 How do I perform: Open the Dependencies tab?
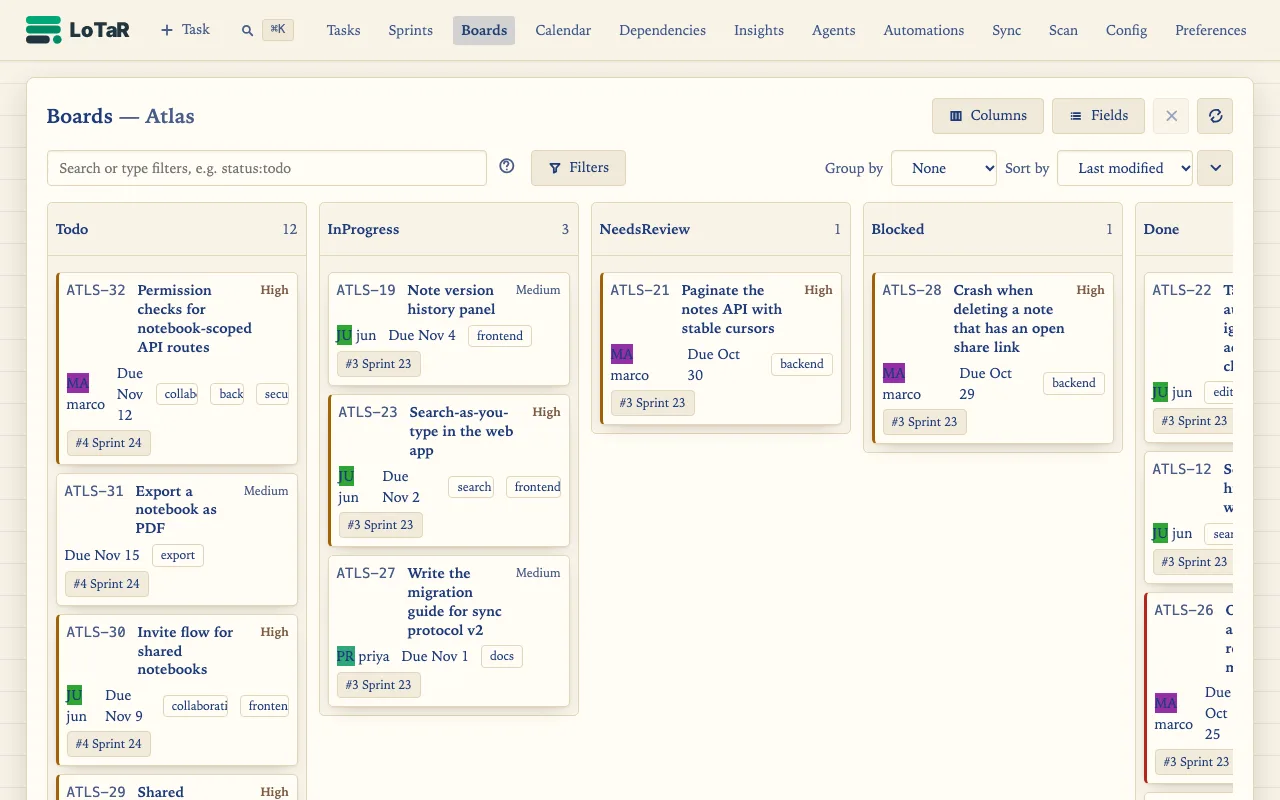pyautogui.click(x=662, y=30)
